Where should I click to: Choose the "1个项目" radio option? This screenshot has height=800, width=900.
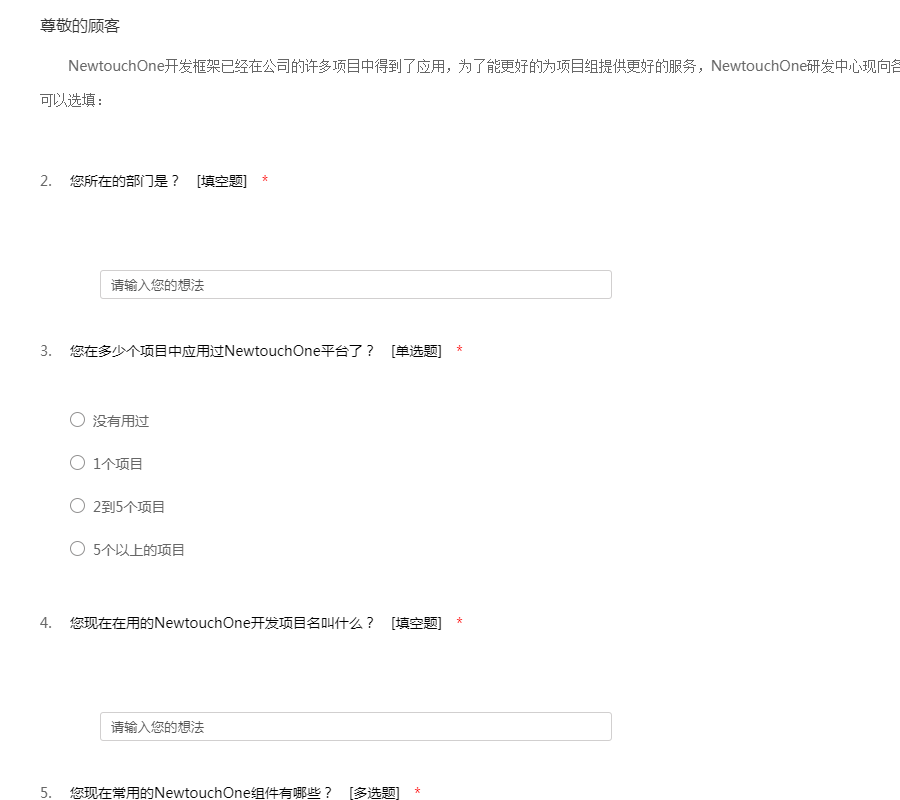(x=77, y=463)
